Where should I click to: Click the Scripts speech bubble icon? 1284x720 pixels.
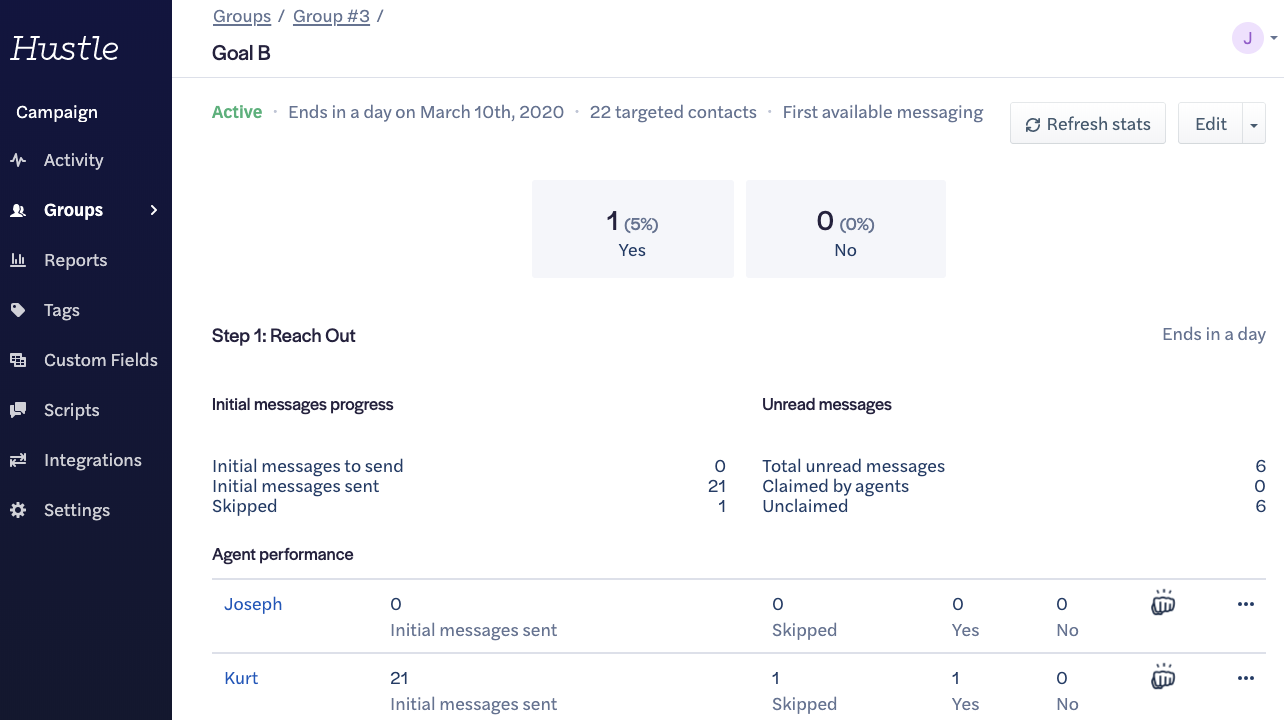[18, 410]
